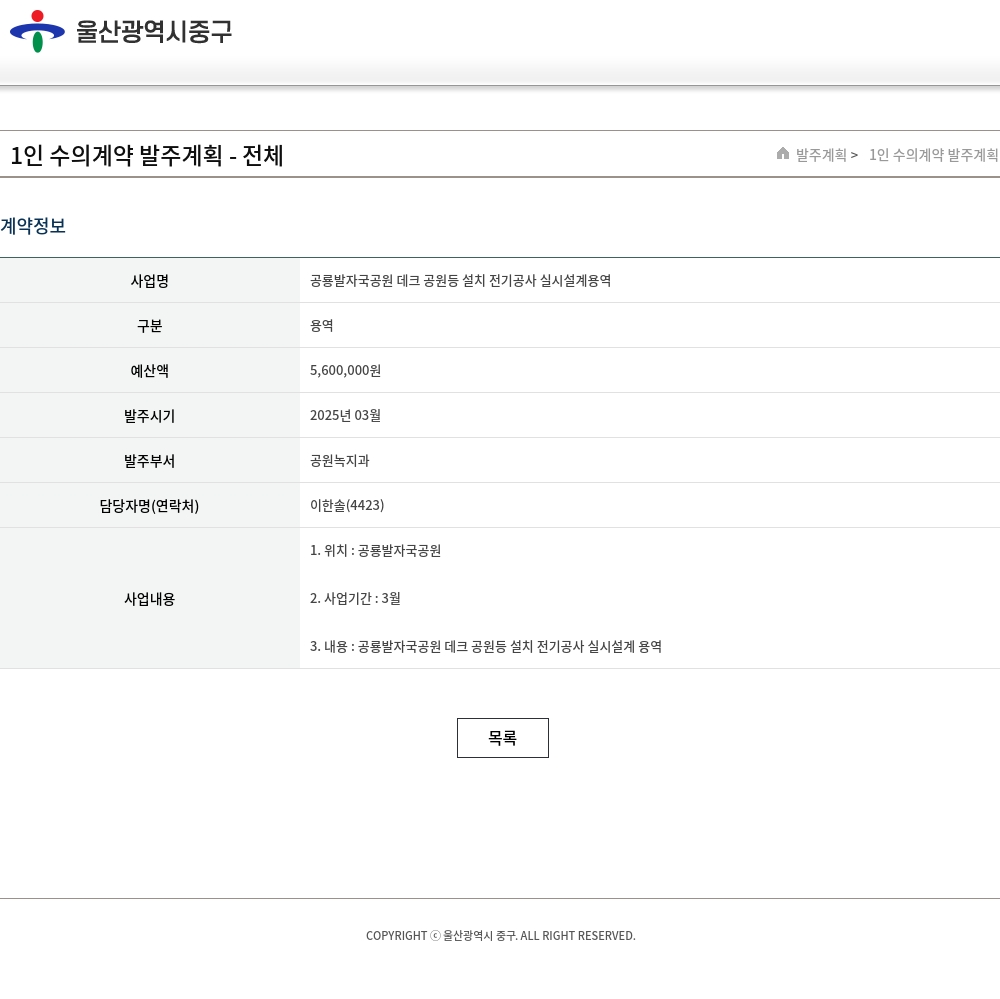Click the page title 1인 수의계약 발주계획 - 전체
The image size is (1000, 999).
tap(147, 156)
